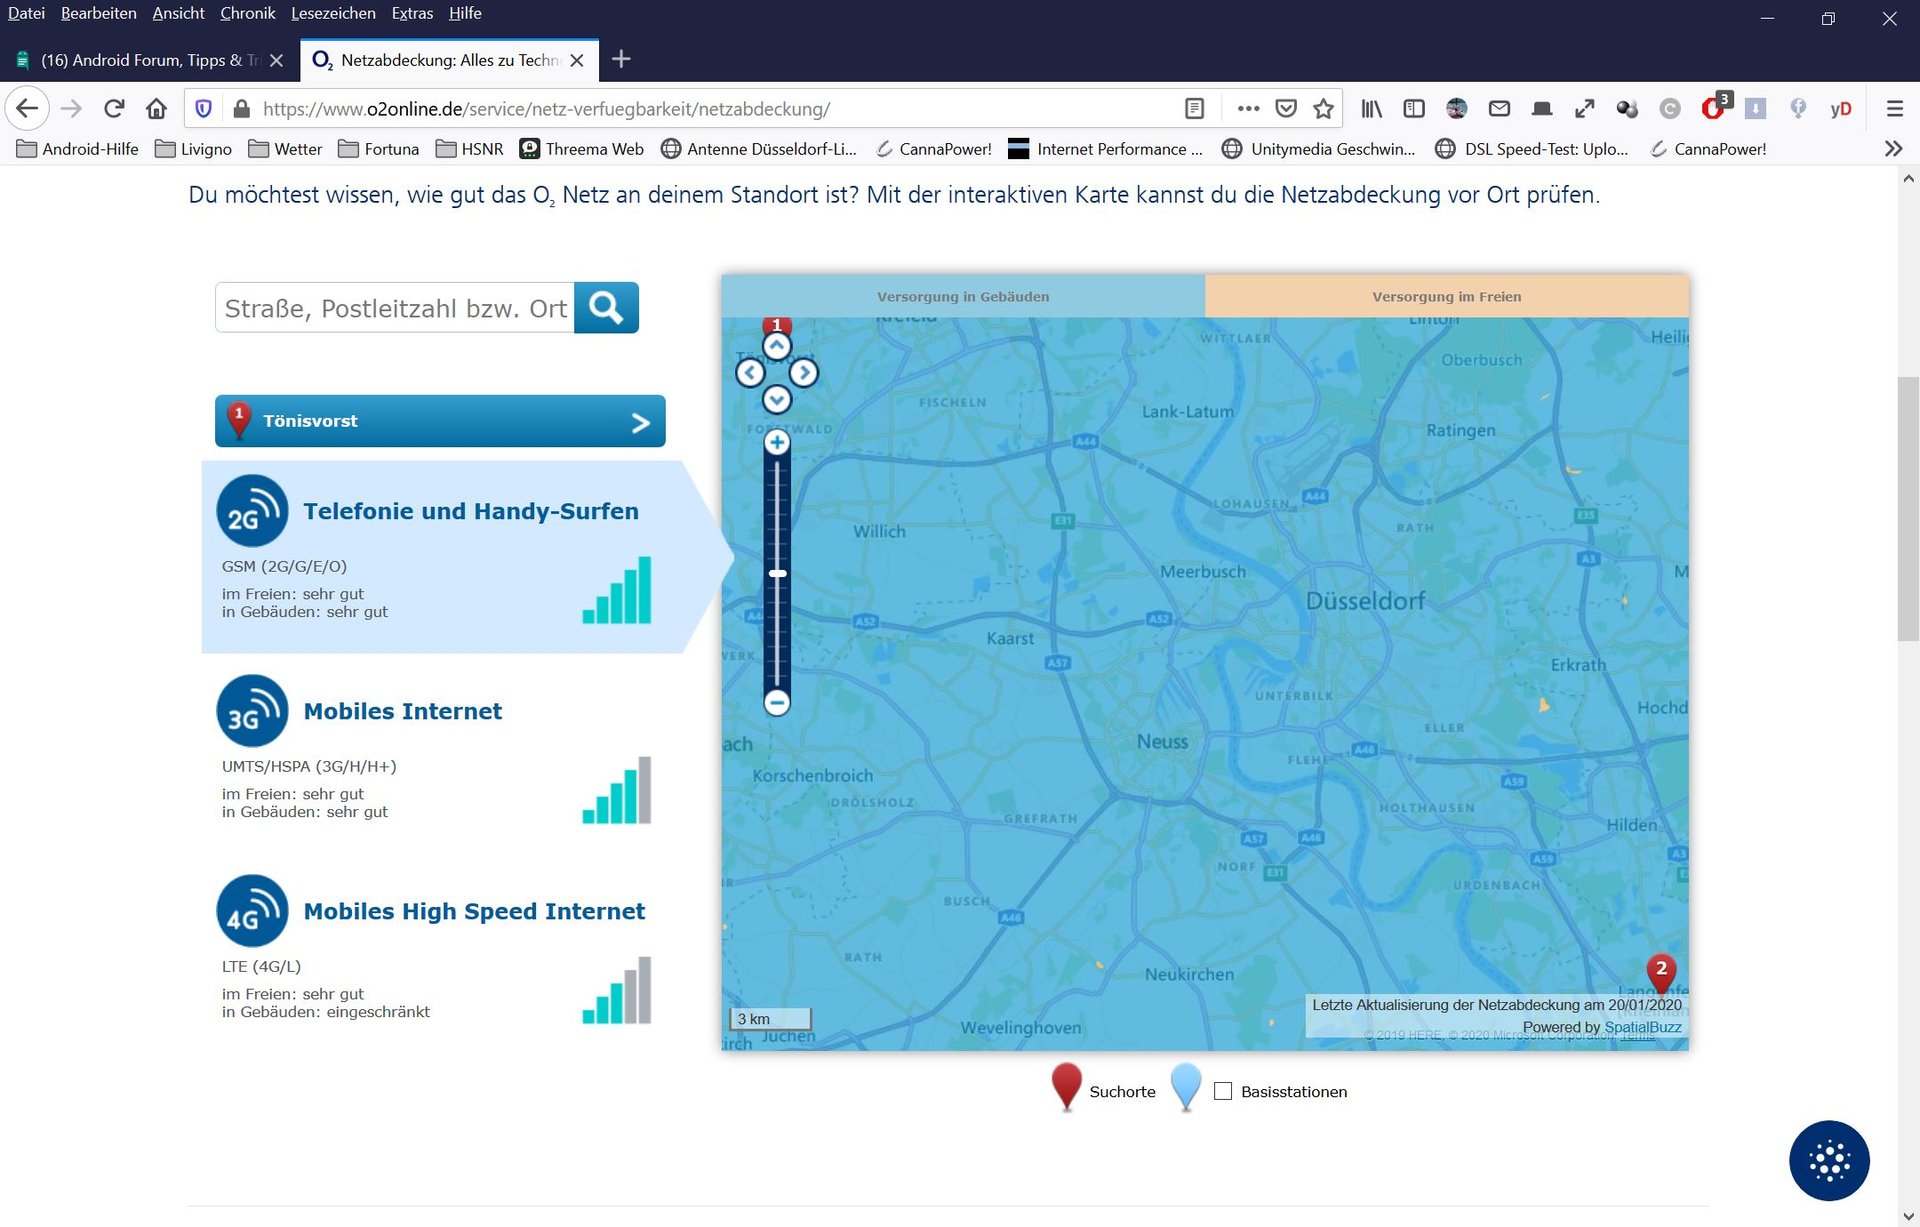Click red location marker 2 on map

point(1661,972)
